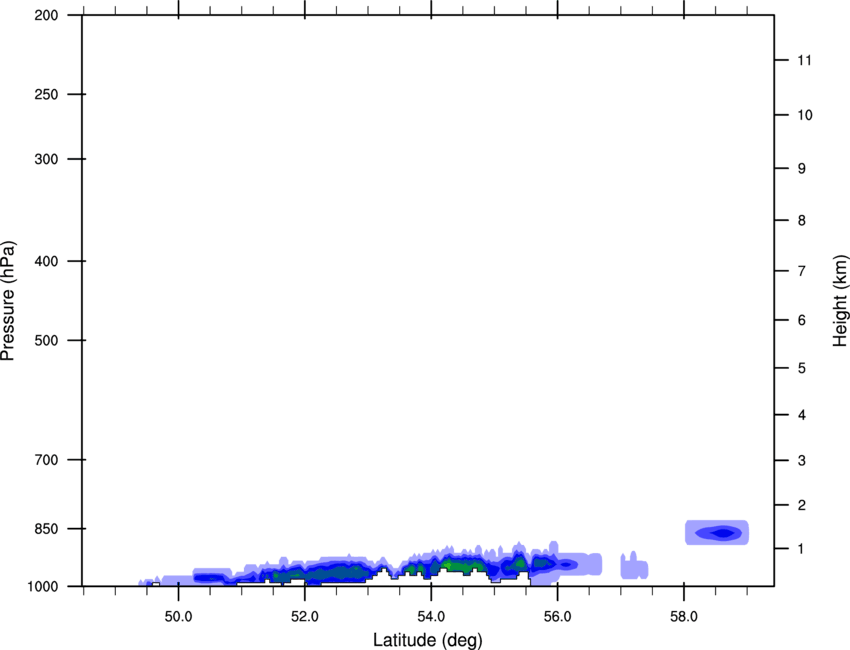Pick height tick label 6
This screenshot has height=650, width=850.
click(x=802, y=320)
